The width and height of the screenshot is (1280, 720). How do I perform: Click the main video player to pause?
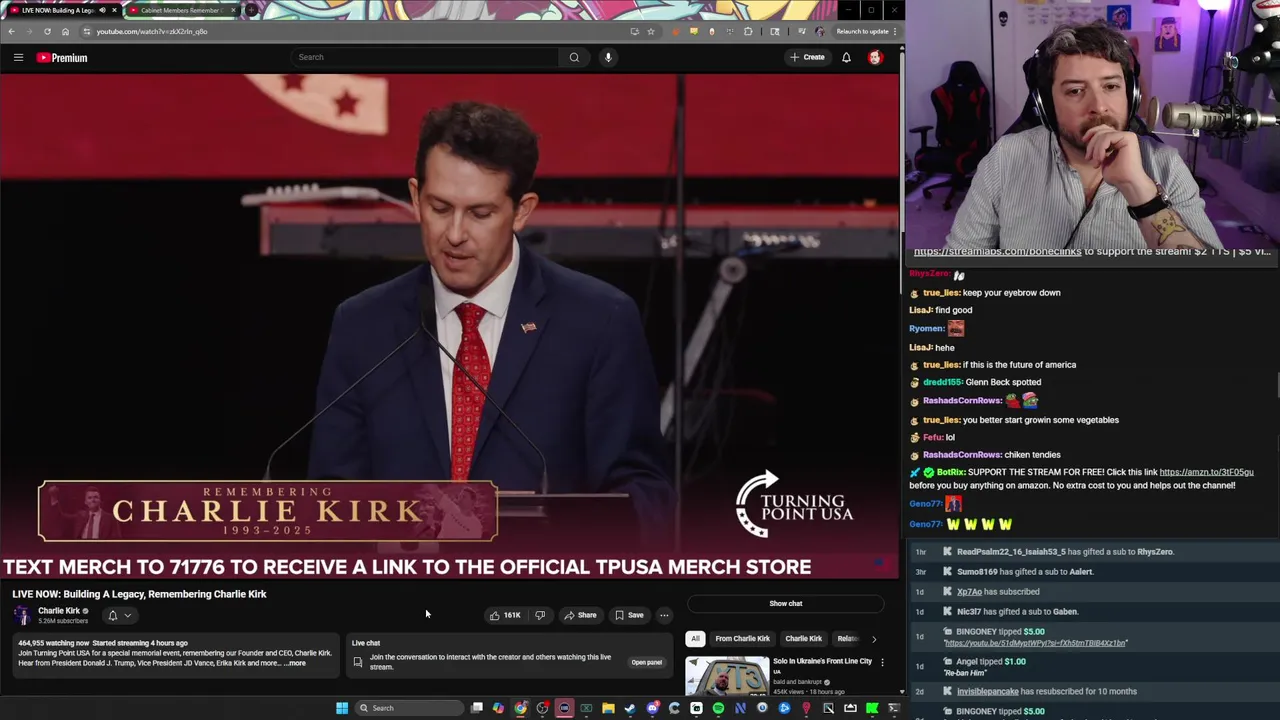450,325
